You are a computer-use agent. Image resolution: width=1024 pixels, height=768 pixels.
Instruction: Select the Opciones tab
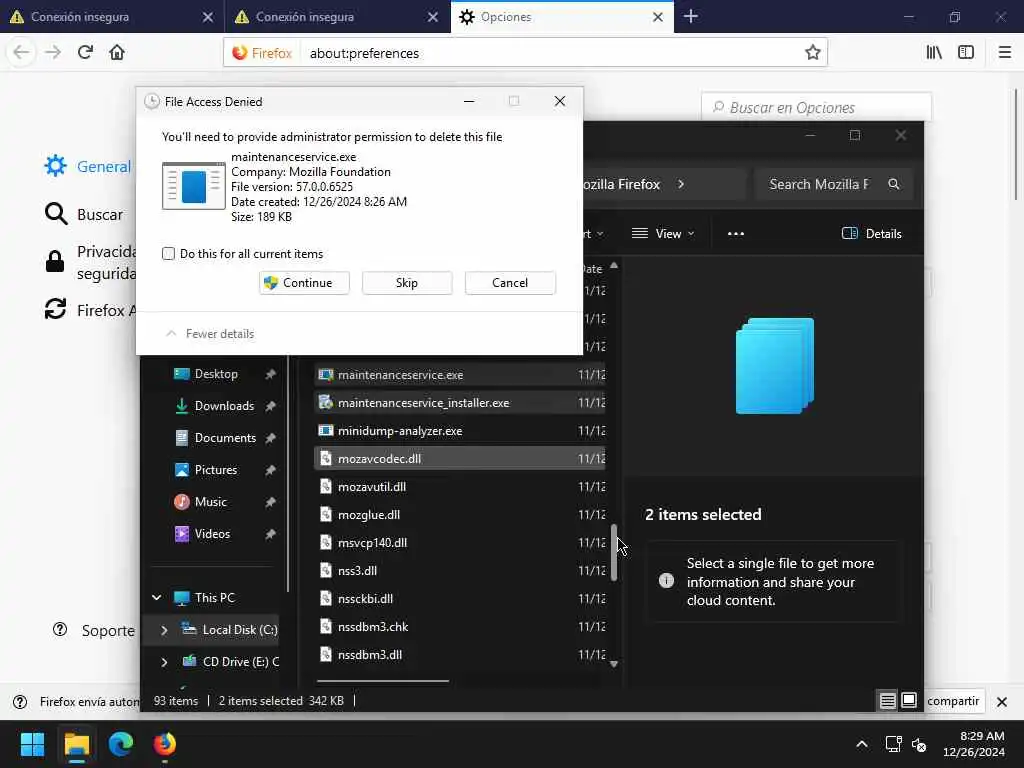(x=561, y=16)
